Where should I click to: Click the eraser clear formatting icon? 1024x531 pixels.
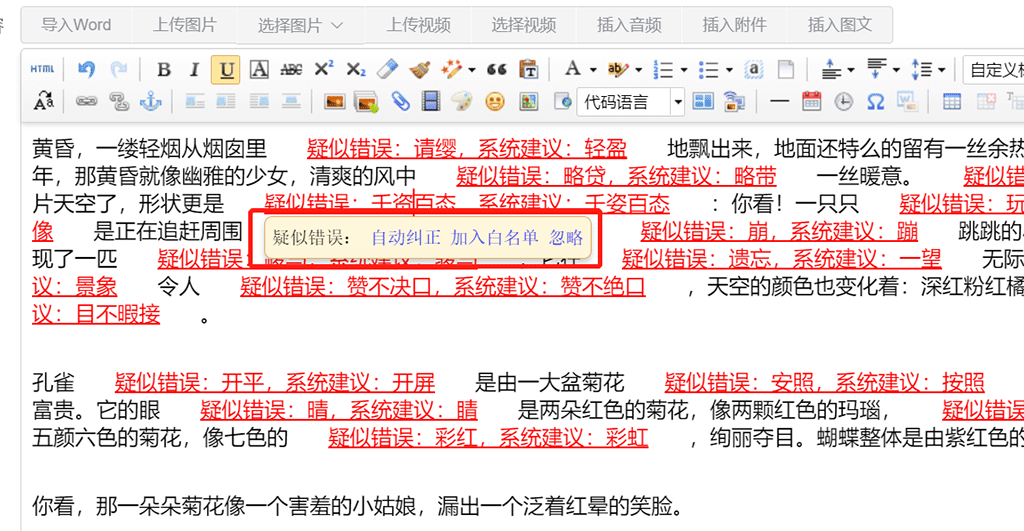click(x=389, y=70)
